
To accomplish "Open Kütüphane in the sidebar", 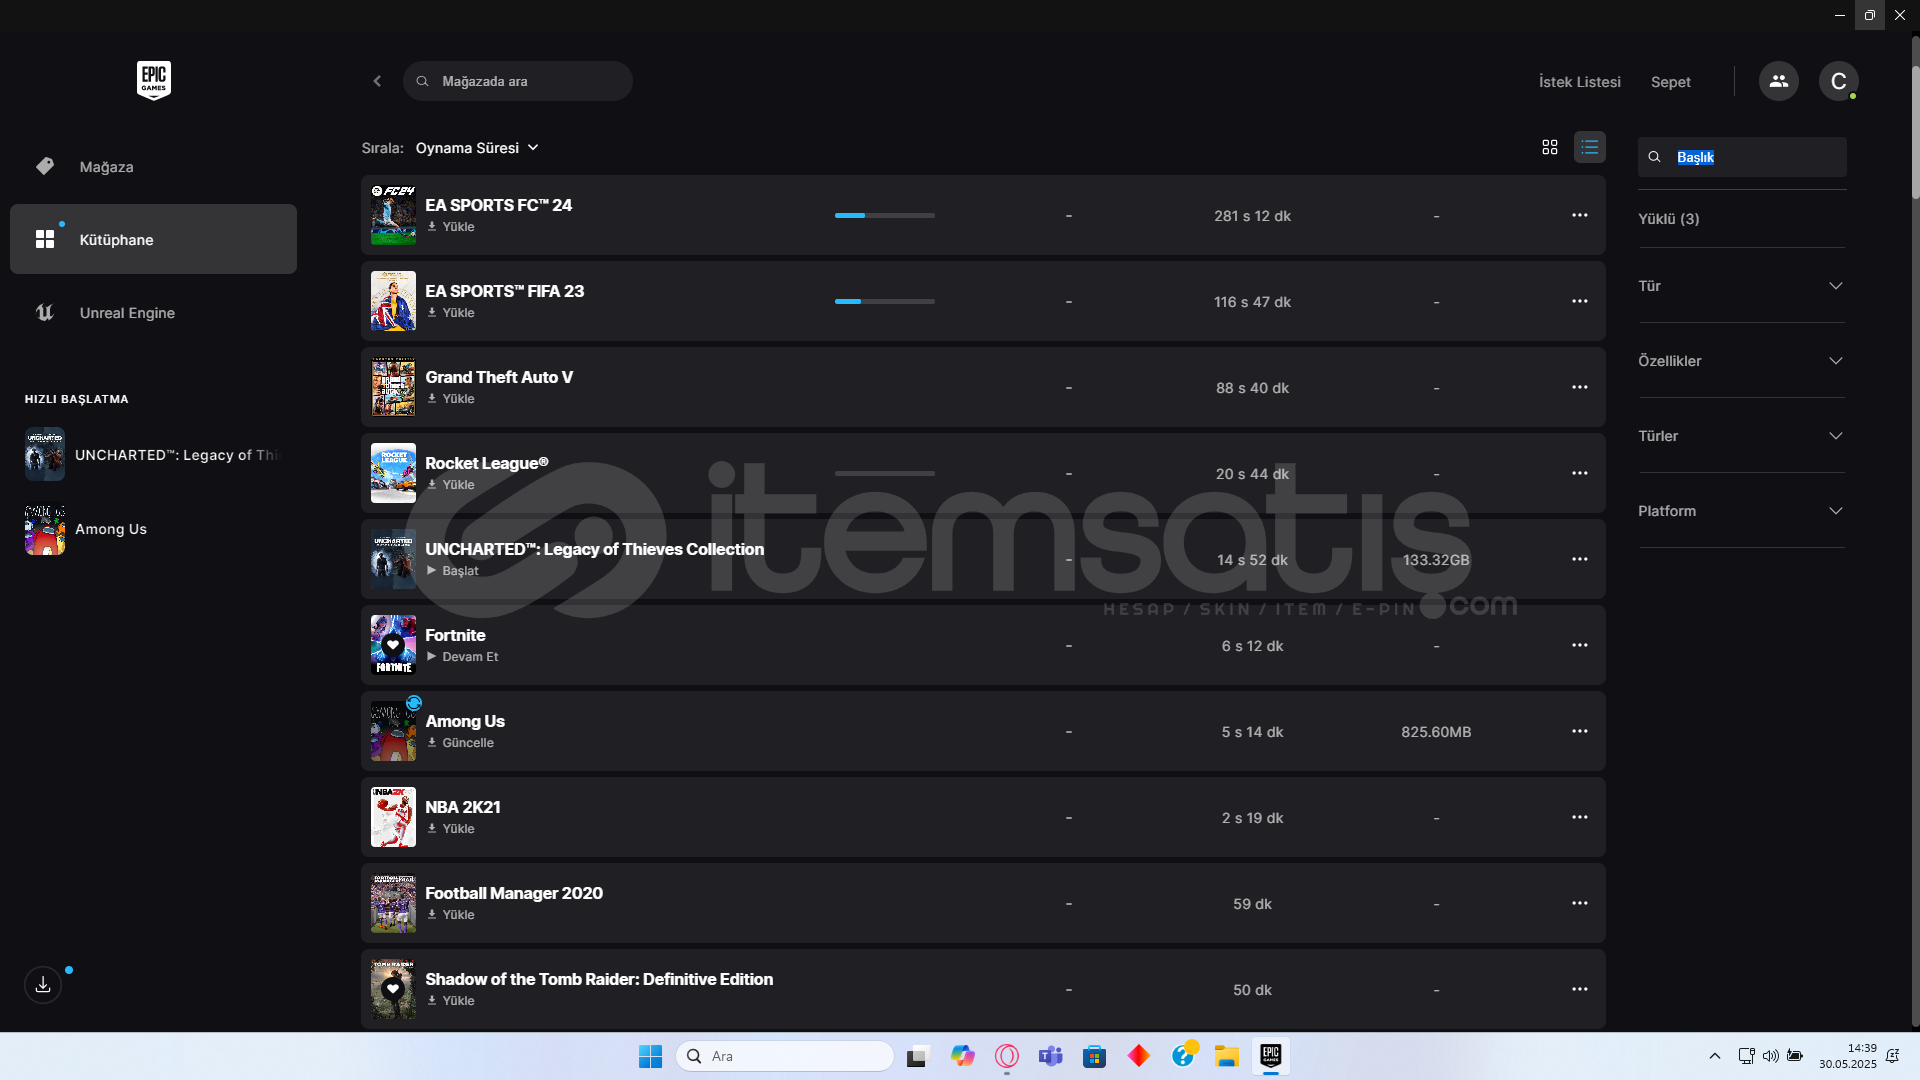I will (153, 239).
